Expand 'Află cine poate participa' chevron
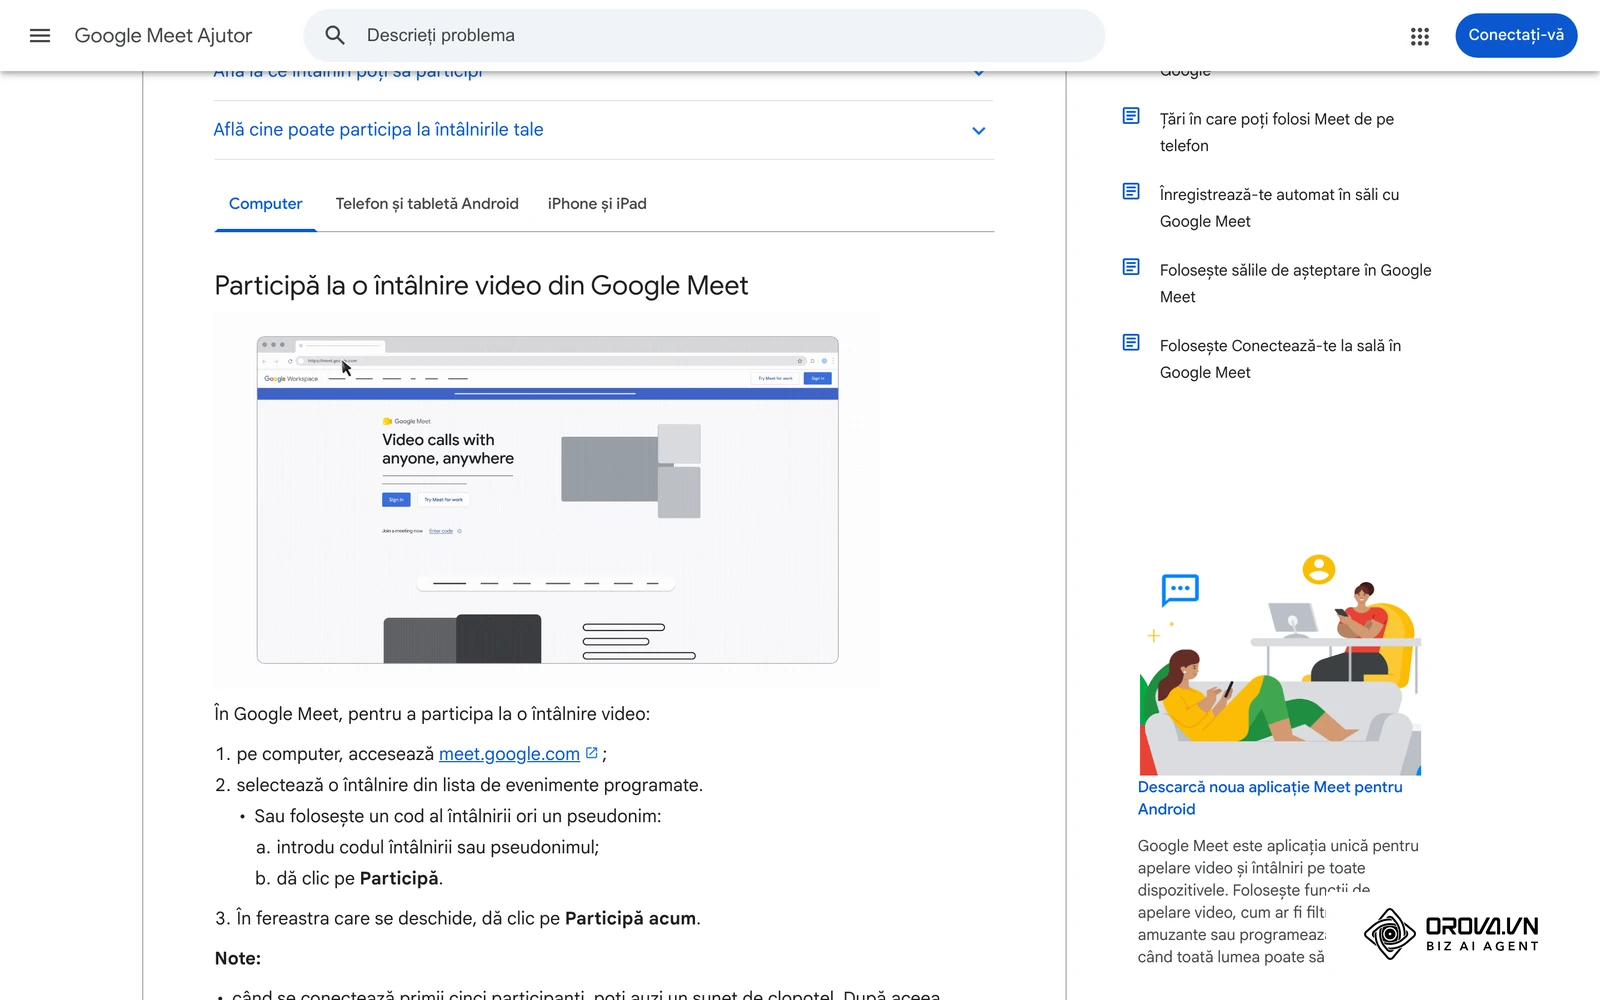This screenshot has height=1000, width=1600. point(979,131)
